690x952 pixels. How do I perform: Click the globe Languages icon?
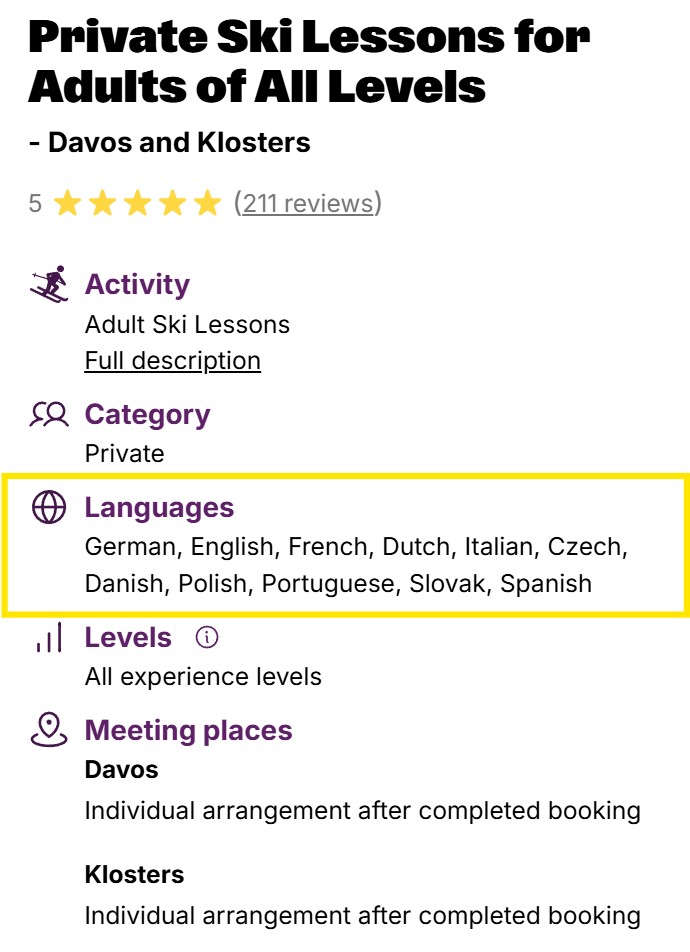(49, 508)
